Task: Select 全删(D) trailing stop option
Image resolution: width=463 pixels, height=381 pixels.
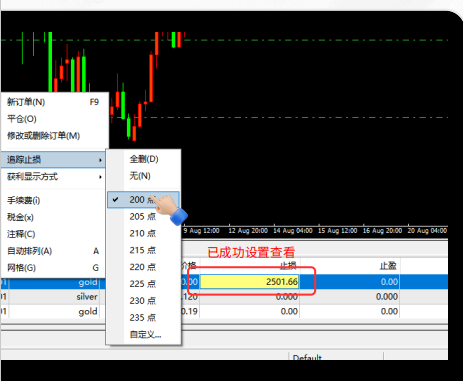Action: pos(144,159)
